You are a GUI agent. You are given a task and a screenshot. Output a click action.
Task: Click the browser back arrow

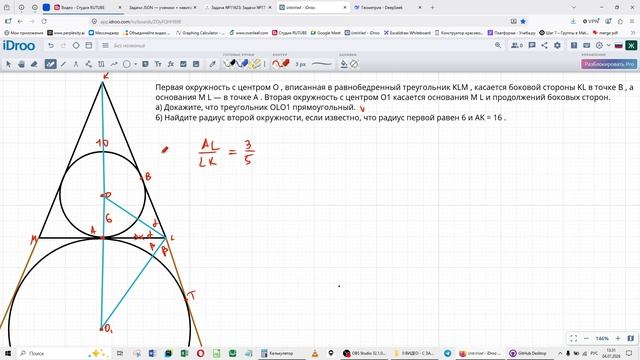[x=20, y=21]
